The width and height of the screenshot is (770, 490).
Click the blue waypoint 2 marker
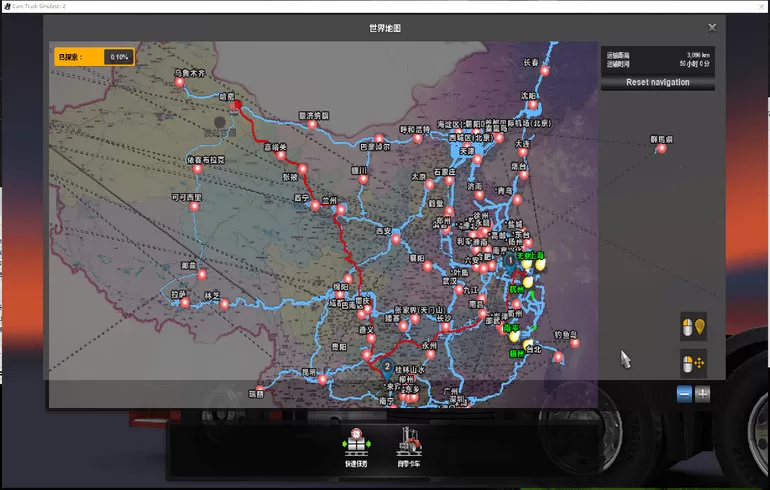[x=387, y=366]
